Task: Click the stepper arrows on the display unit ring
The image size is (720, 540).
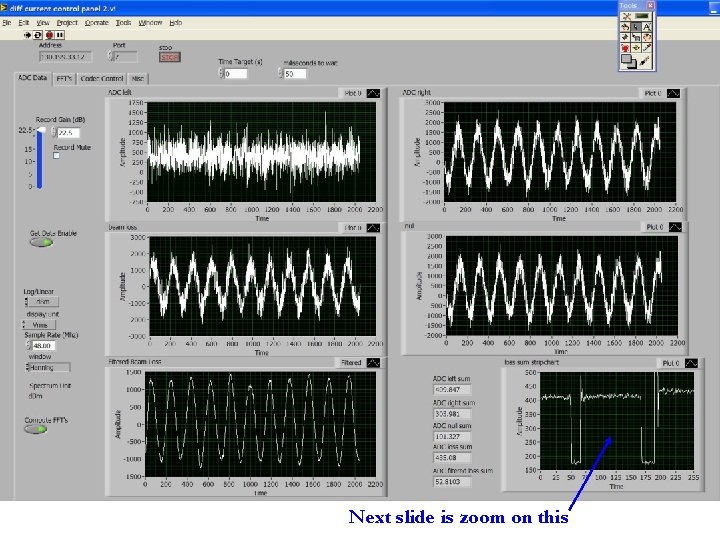Action: 24,325
